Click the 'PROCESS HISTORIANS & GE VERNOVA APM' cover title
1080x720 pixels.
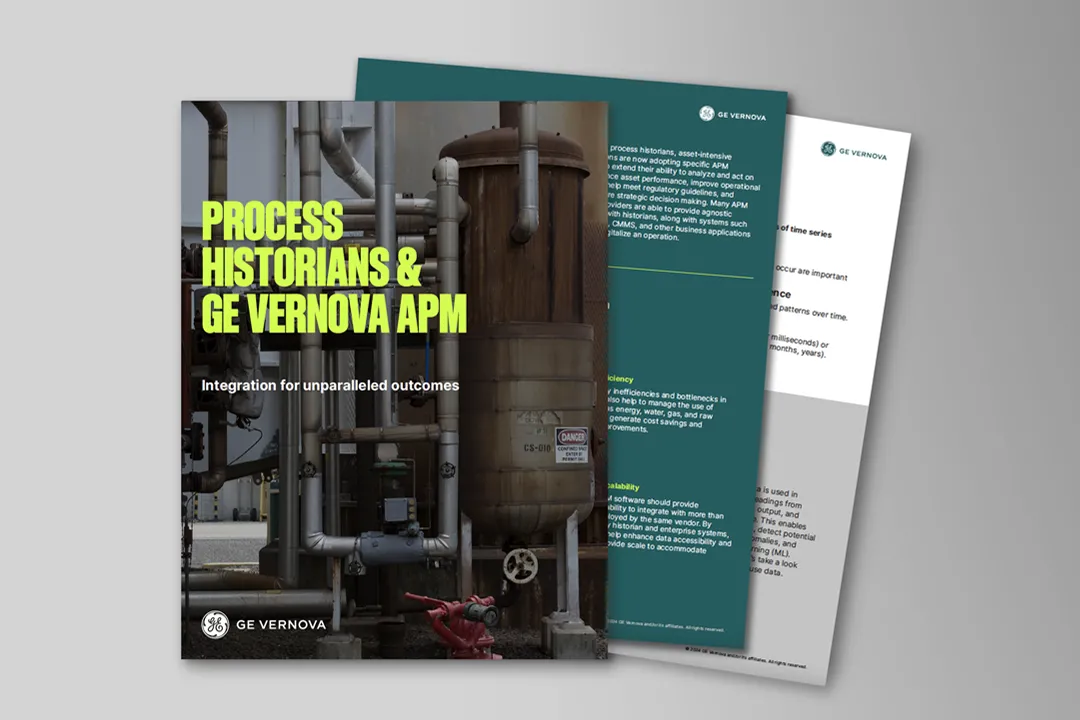coord(334,267)
